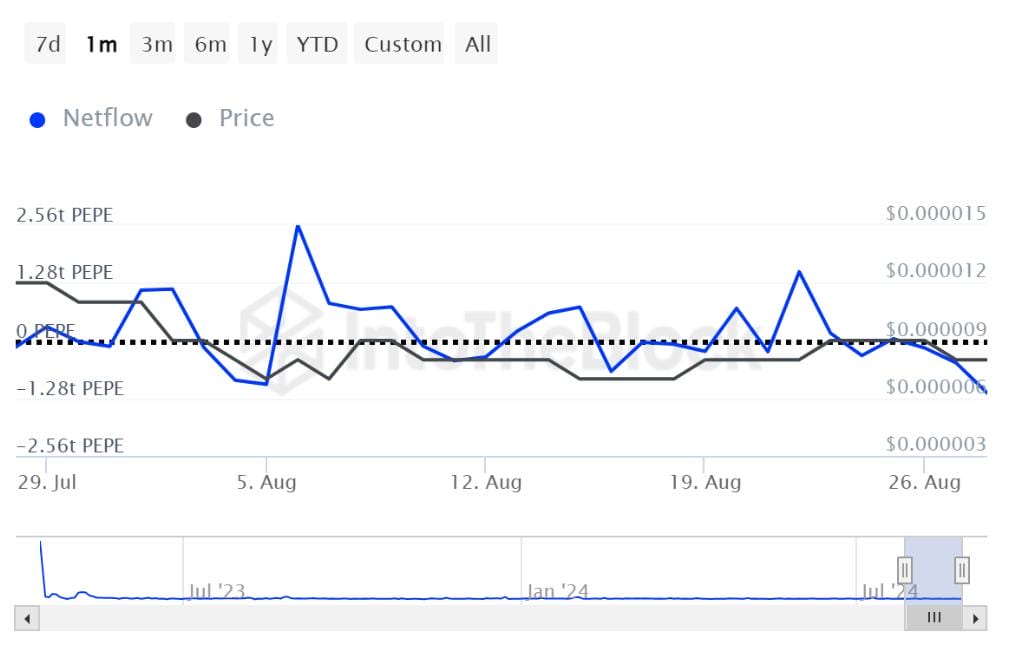This screenshot has height=659, width=1016.
Task: Hide the Price series via its label
Action: click(x=246, y=118)
